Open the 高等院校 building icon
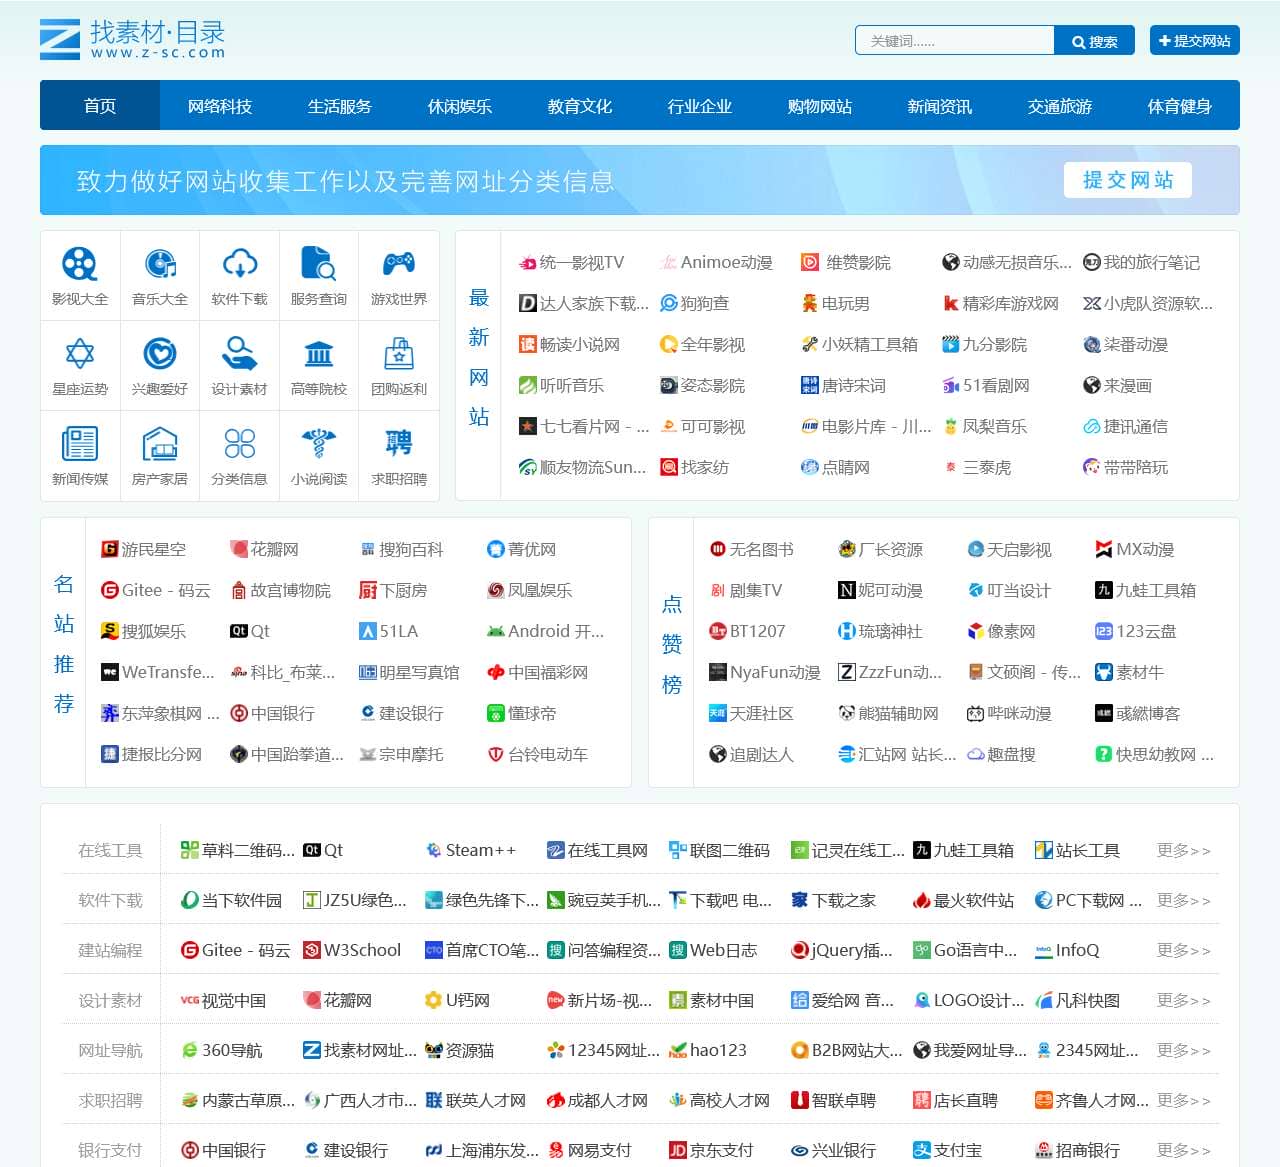The image size is (1280, 1167). (319, 354)
